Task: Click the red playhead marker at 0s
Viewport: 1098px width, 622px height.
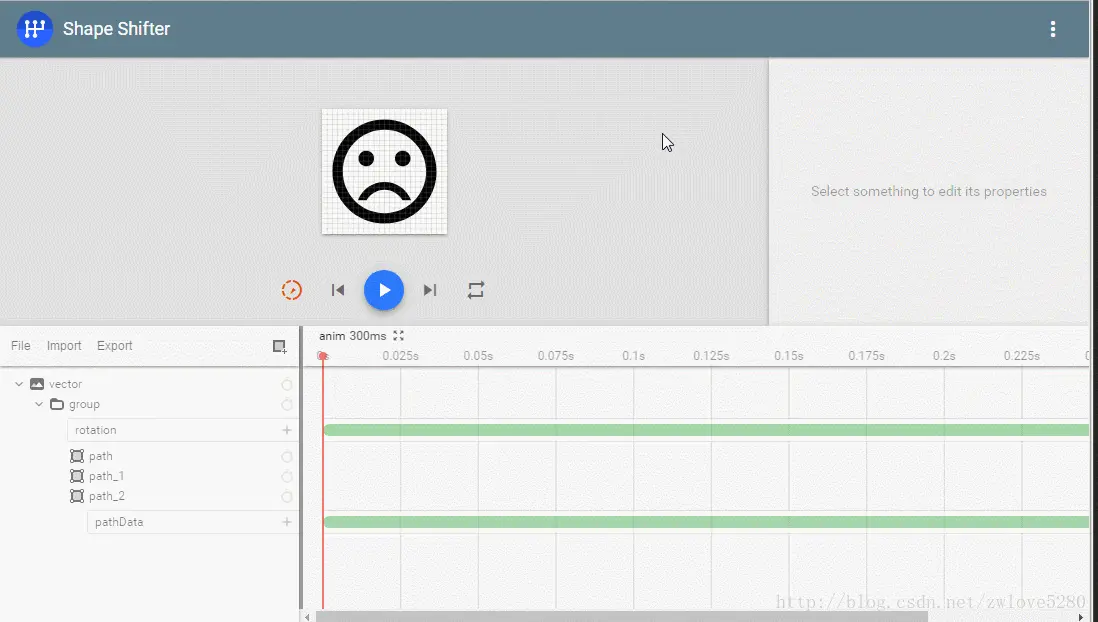Action: [323, 356]
